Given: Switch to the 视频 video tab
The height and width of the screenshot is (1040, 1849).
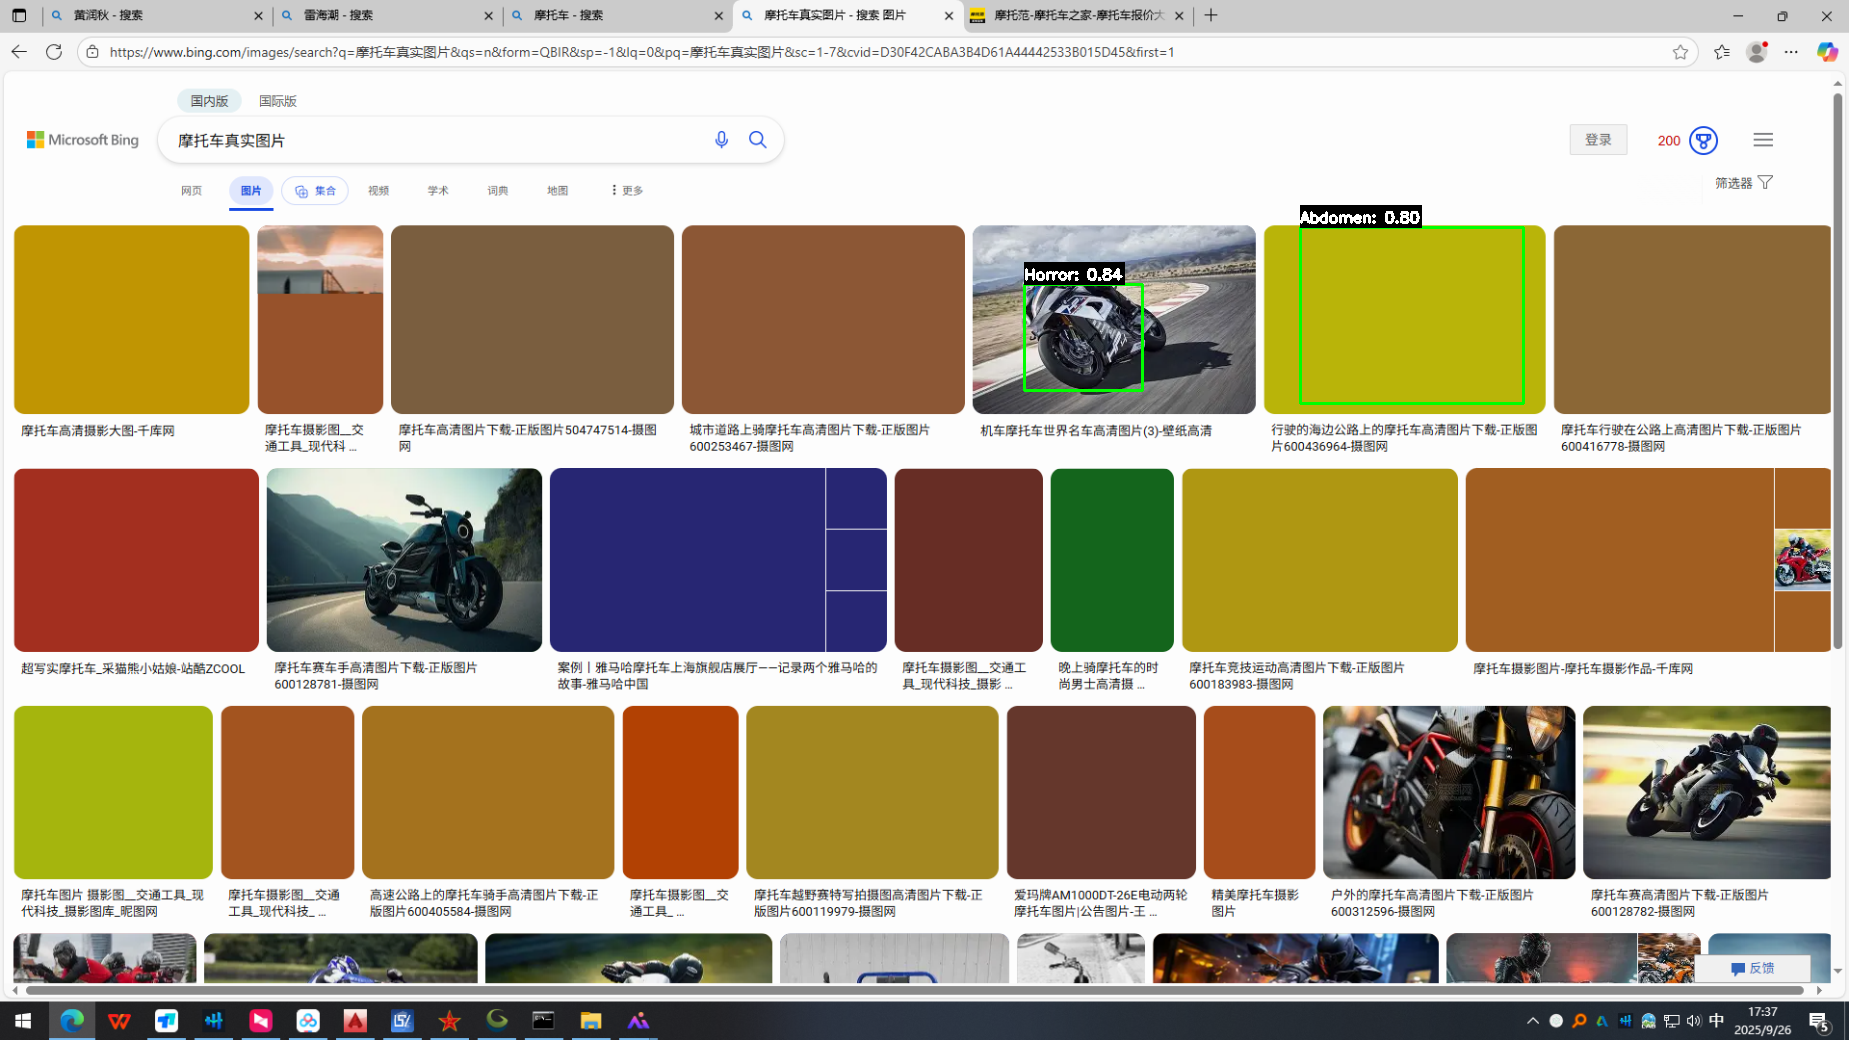Looking at the screenshot, I should coord(378,191).
